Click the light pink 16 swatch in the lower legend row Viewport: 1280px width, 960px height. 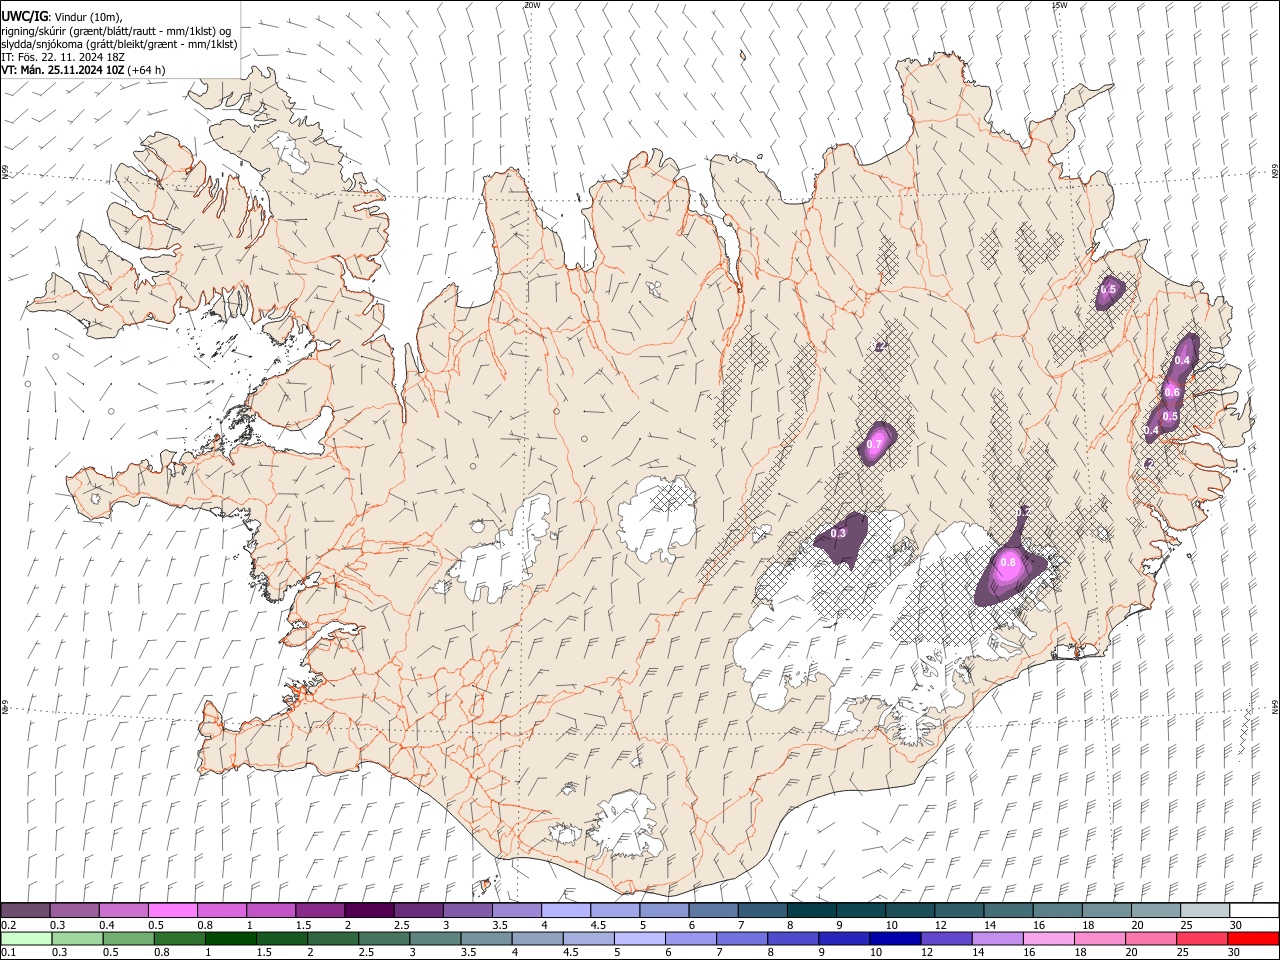1048,939
